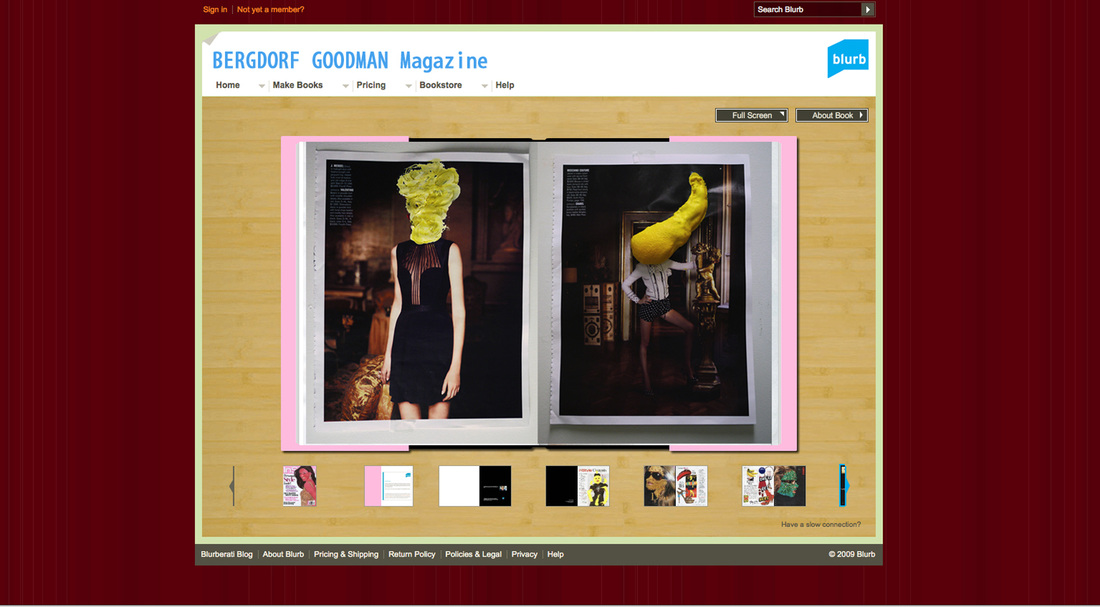Image resolution: width=1100 pixels, height=607 pixels.
Task: Open the Make Books menu item
Action: click(x=297, y=85)
